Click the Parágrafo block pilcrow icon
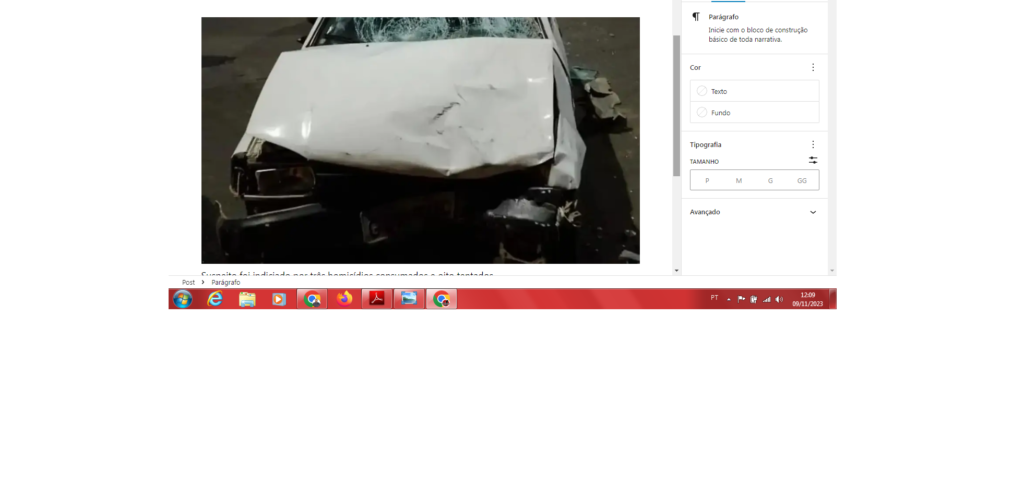The height and width of the screenshot is (487, 1024). [x=696, y=17]
